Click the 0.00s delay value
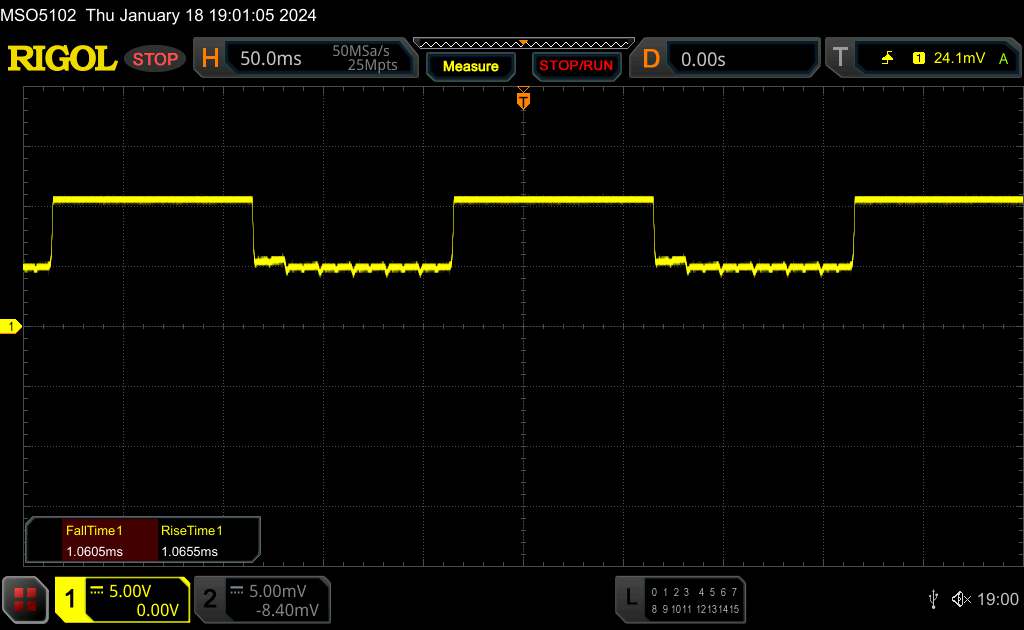Image resolution: width=1024 pixels, height=630 pixels. [x=703, y=59]
